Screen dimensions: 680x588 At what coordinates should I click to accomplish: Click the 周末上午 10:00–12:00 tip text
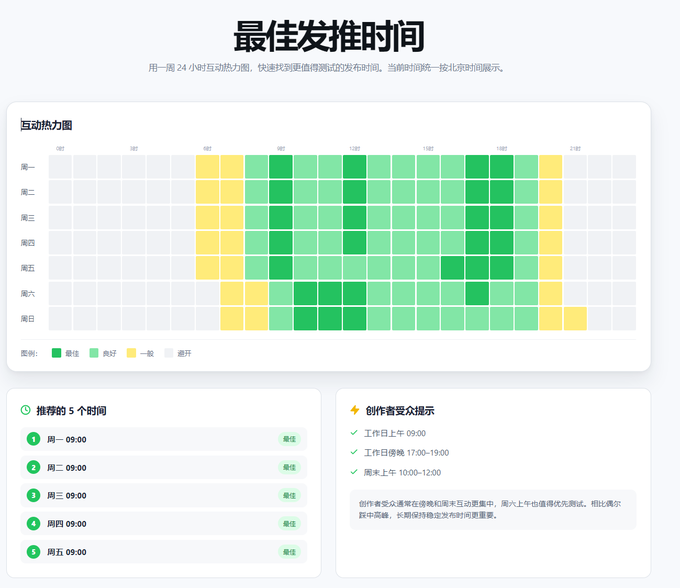click(x=402, y=472)
